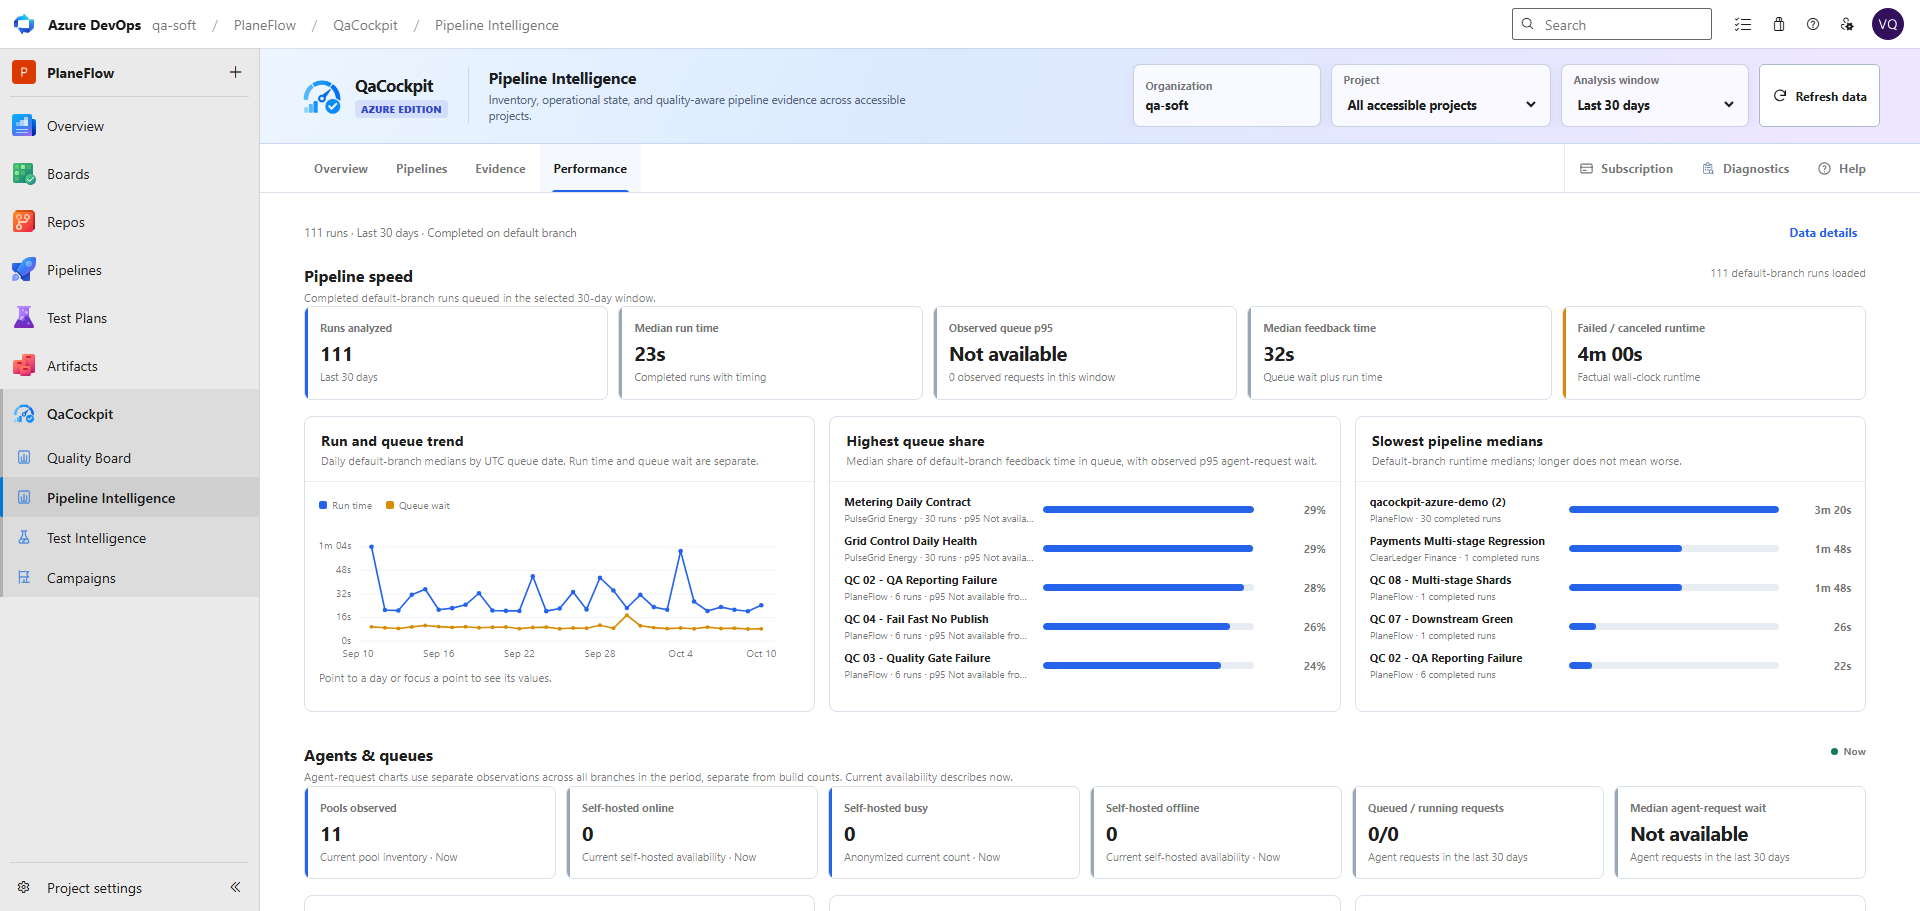Click the QC 04 - Fail Fast No Publish row
Image resolution: width=1920 pixels, height=911 pixels.
[x=1085, y=627]
